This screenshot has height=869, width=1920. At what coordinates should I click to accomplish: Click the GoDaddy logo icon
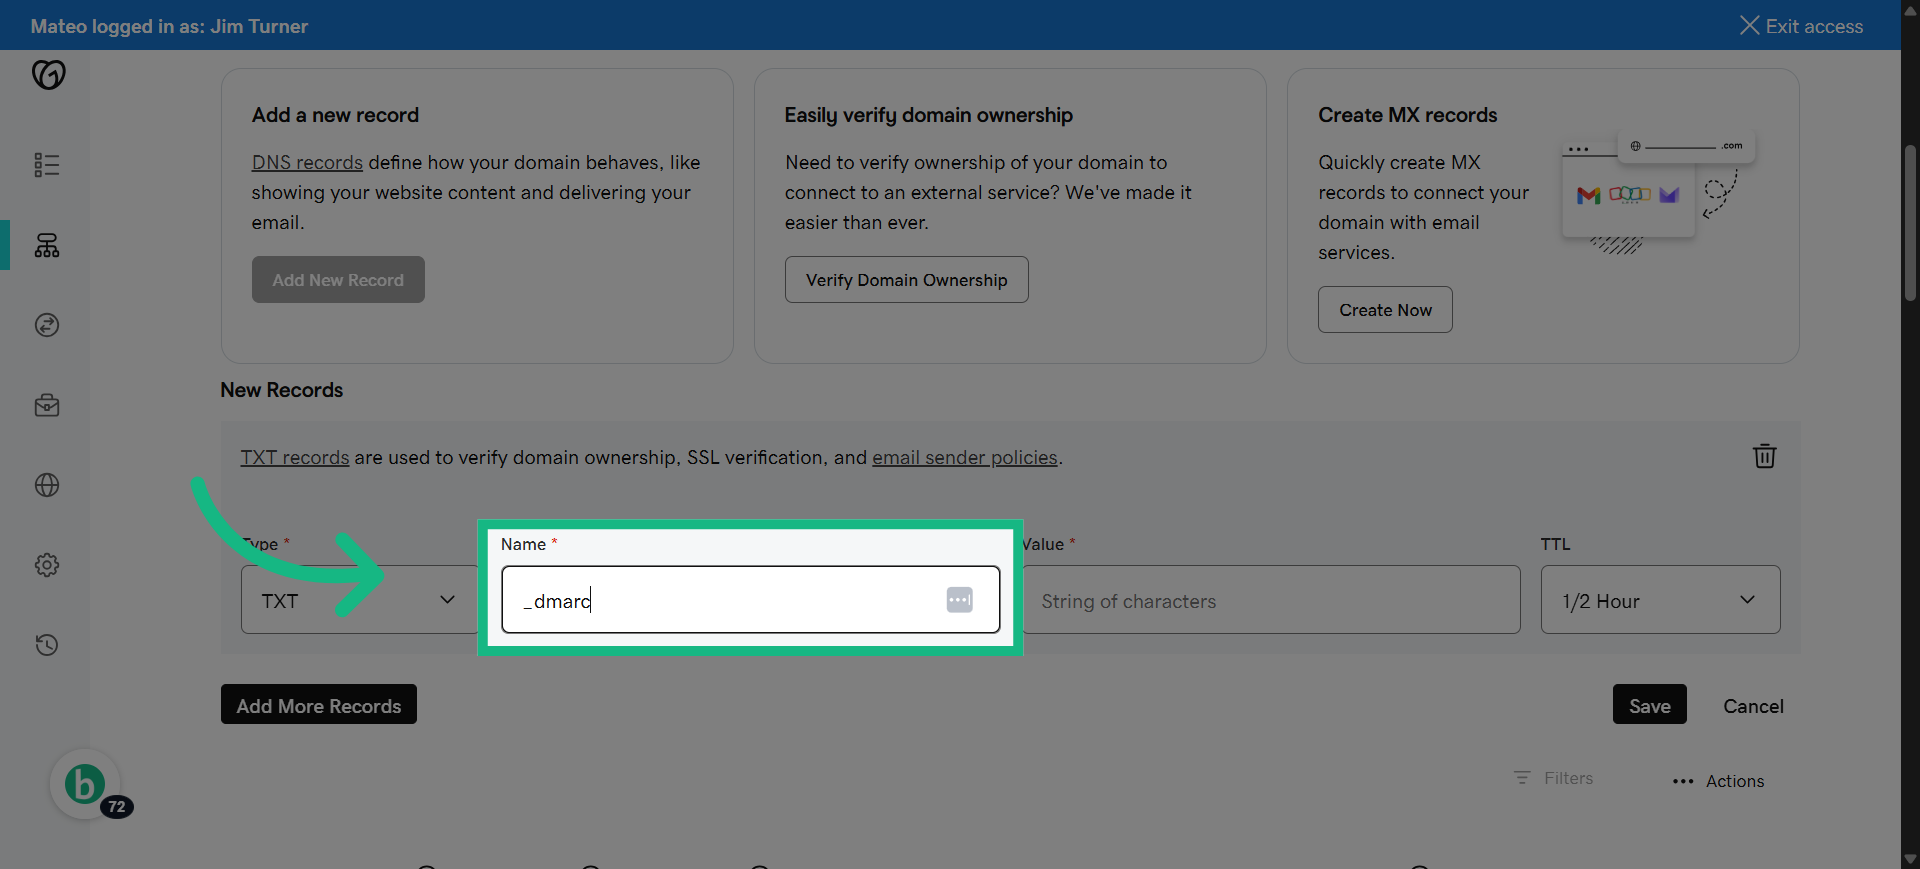point(48,74)
